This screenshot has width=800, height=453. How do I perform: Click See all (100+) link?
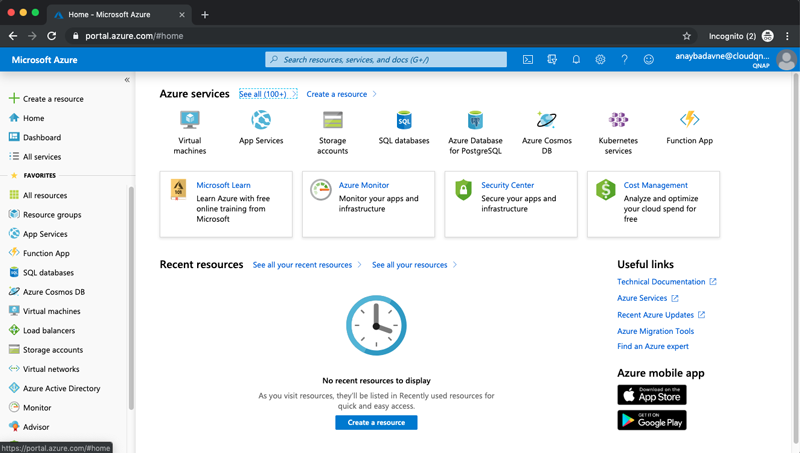263,94
